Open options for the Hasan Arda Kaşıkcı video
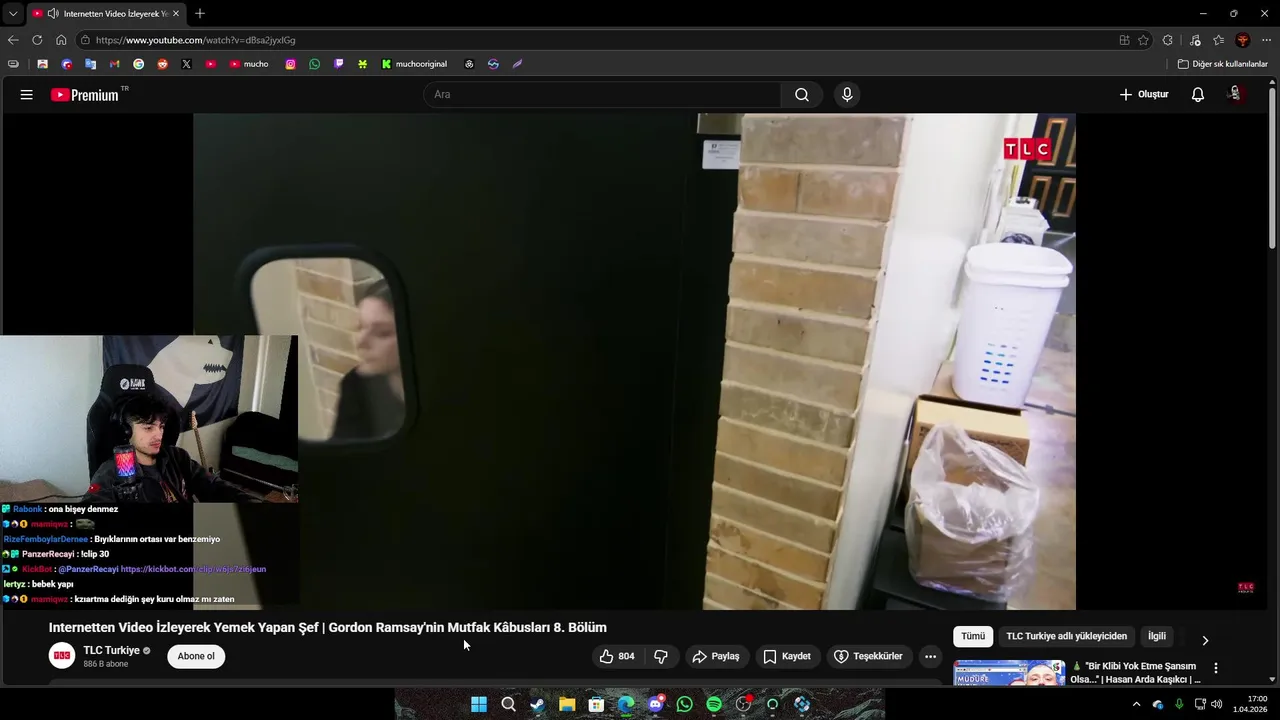The height and width of the screenshot is (720, 1280). (x=1216, y=668)
